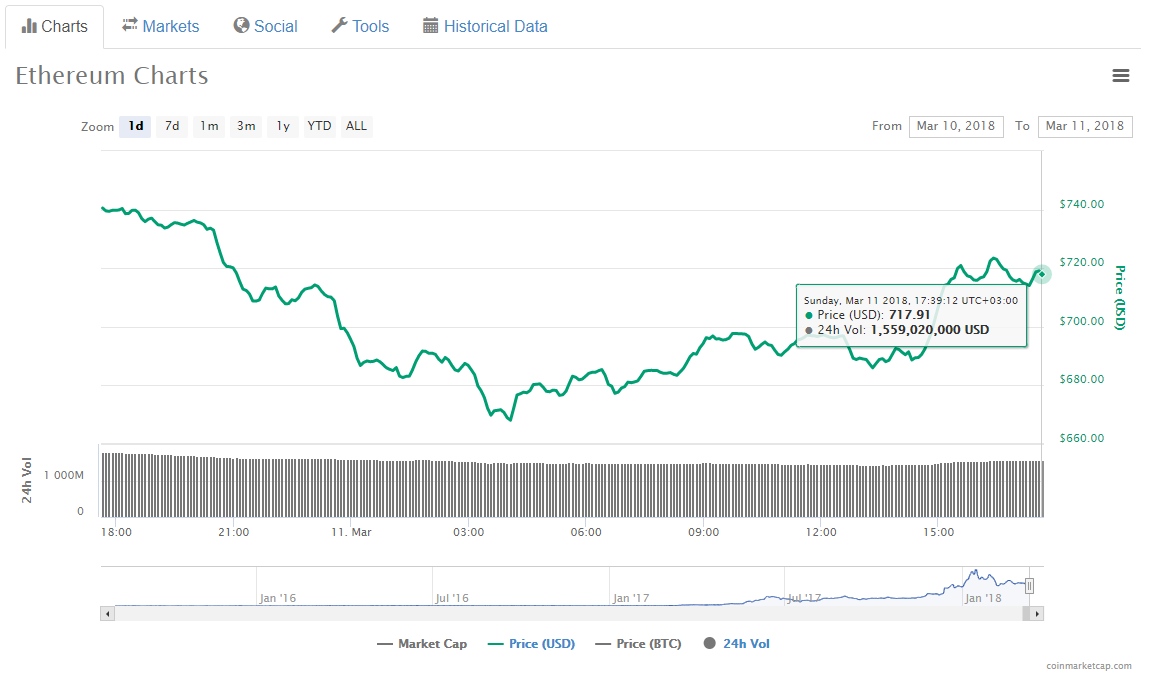Select the 1y zoom range
Screen dimensions: 1150x673
[283, 126]
